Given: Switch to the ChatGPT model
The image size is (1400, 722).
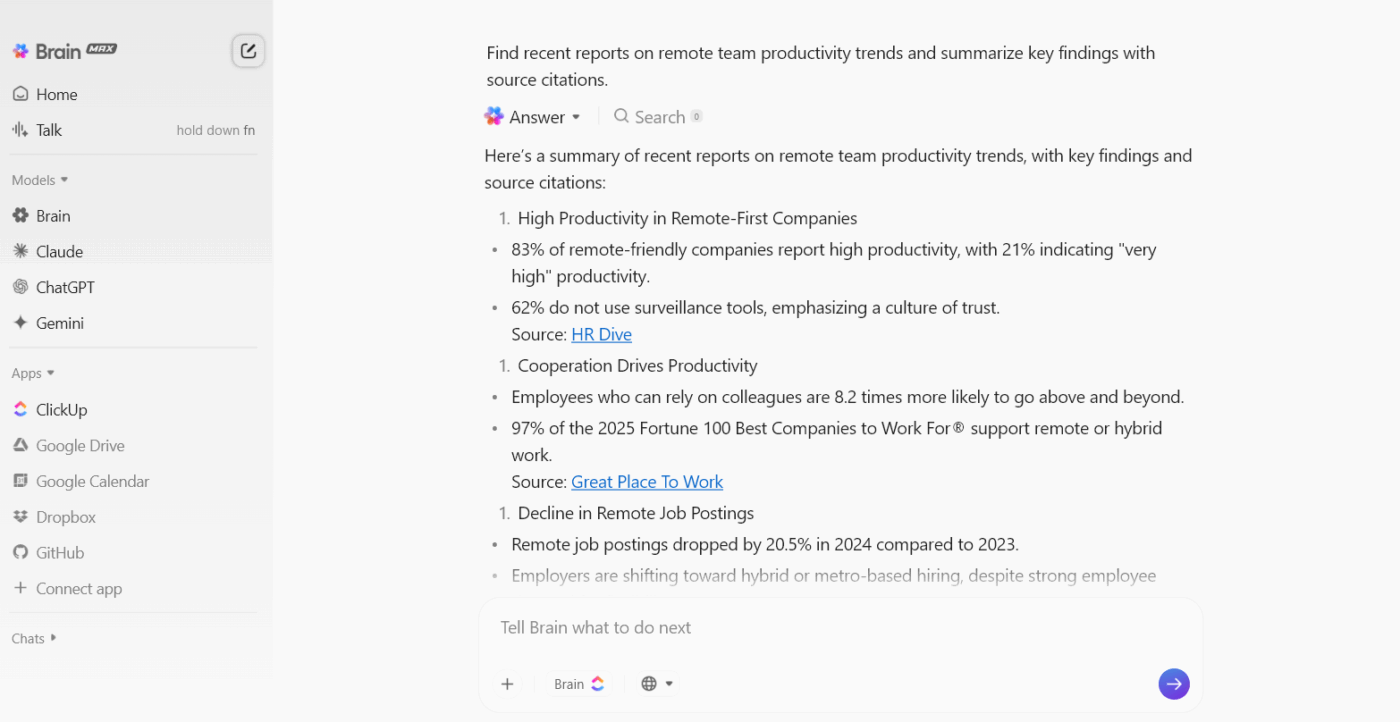Looking at the screenshot, I should pos(65,288).
